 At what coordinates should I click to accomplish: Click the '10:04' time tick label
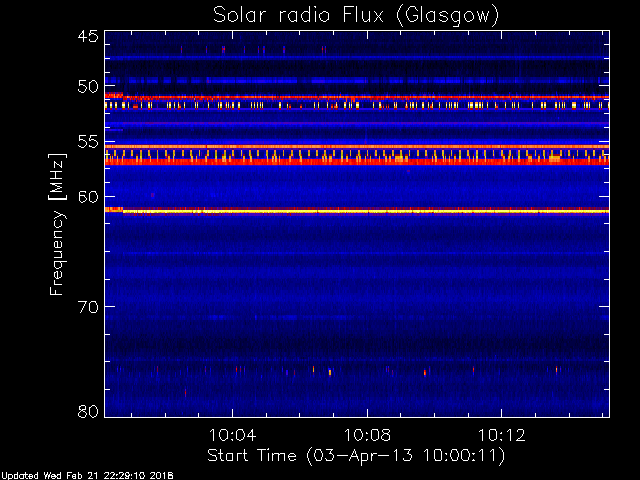pyautogui.click(x=232, y=435)
